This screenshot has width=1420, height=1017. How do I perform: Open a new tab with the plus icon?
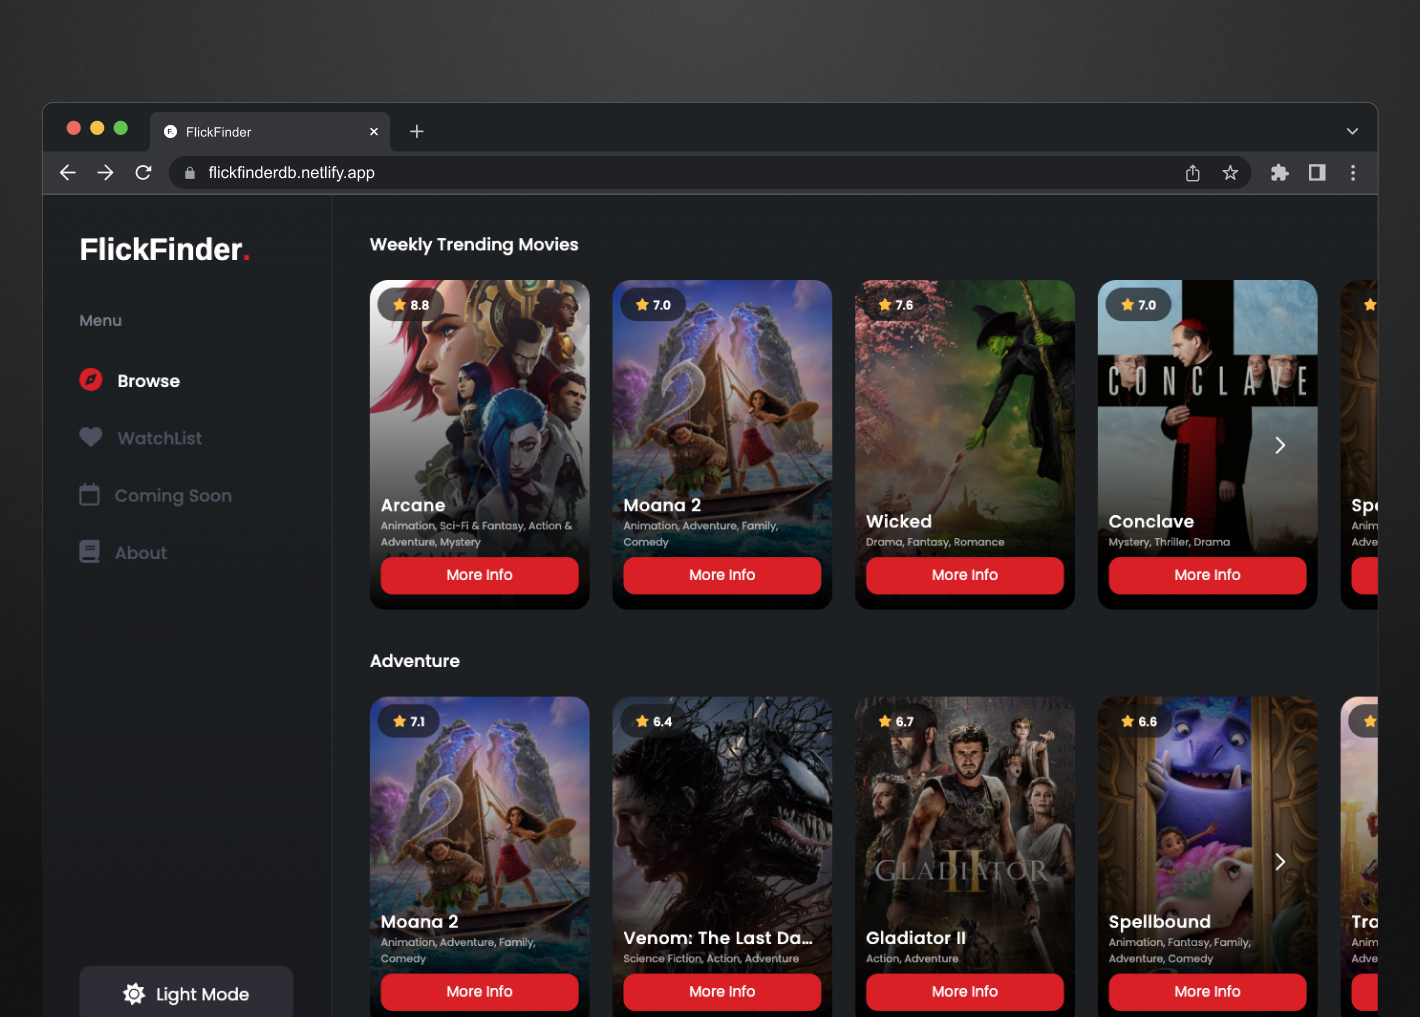pyautogui.click(x=417, y=131)
